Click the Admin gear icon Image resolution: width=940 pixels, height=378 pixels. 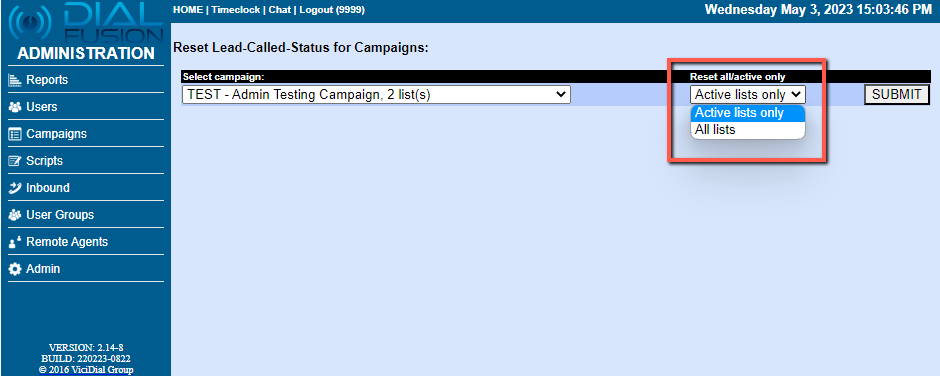[x=15, y=269]
